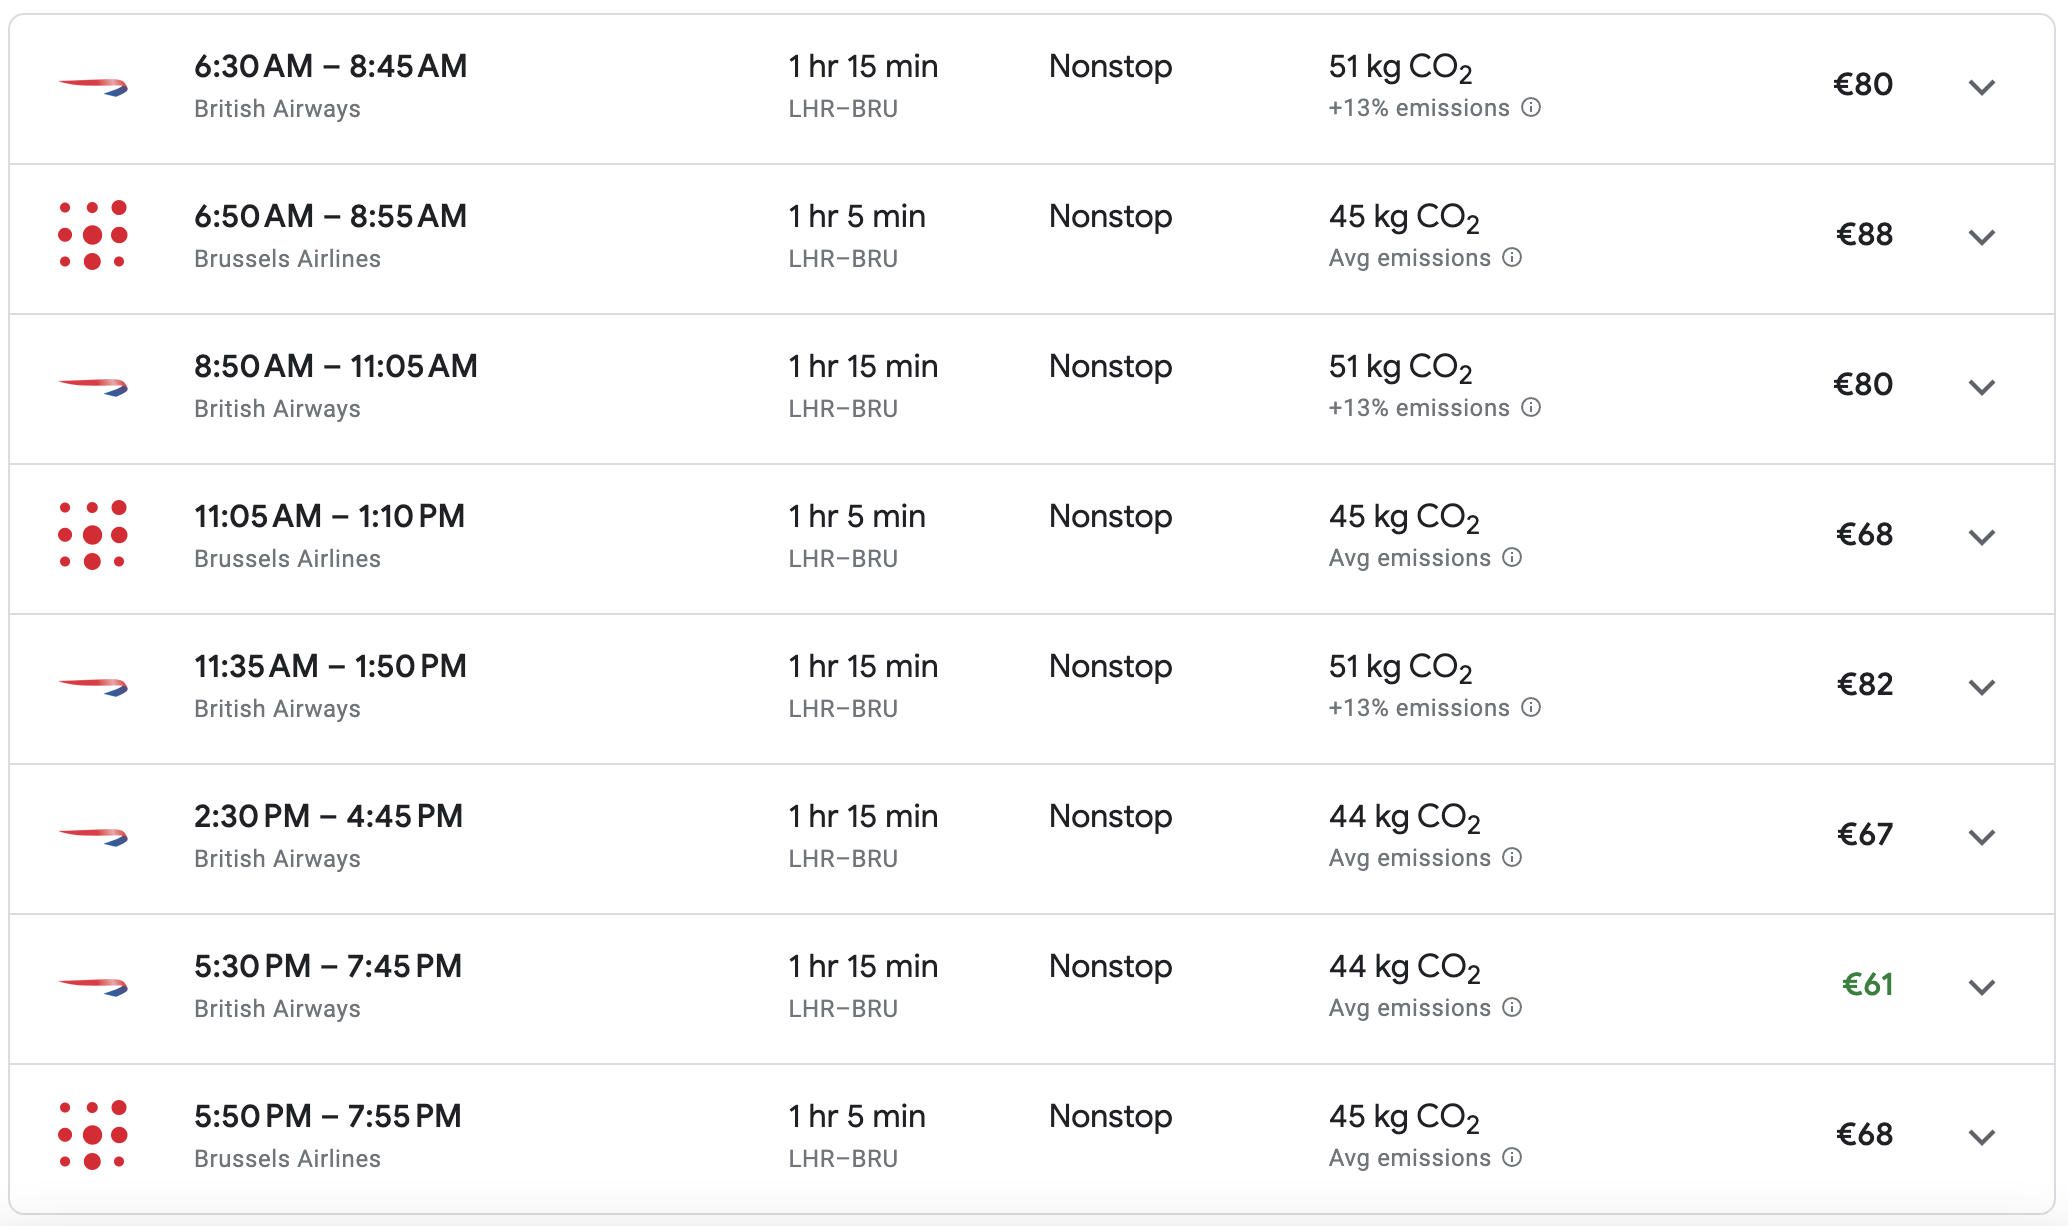The image size is (2068, 1226).
Task: Open emissions info for the 8:50 AM flight
Action: coord(1531,408)
